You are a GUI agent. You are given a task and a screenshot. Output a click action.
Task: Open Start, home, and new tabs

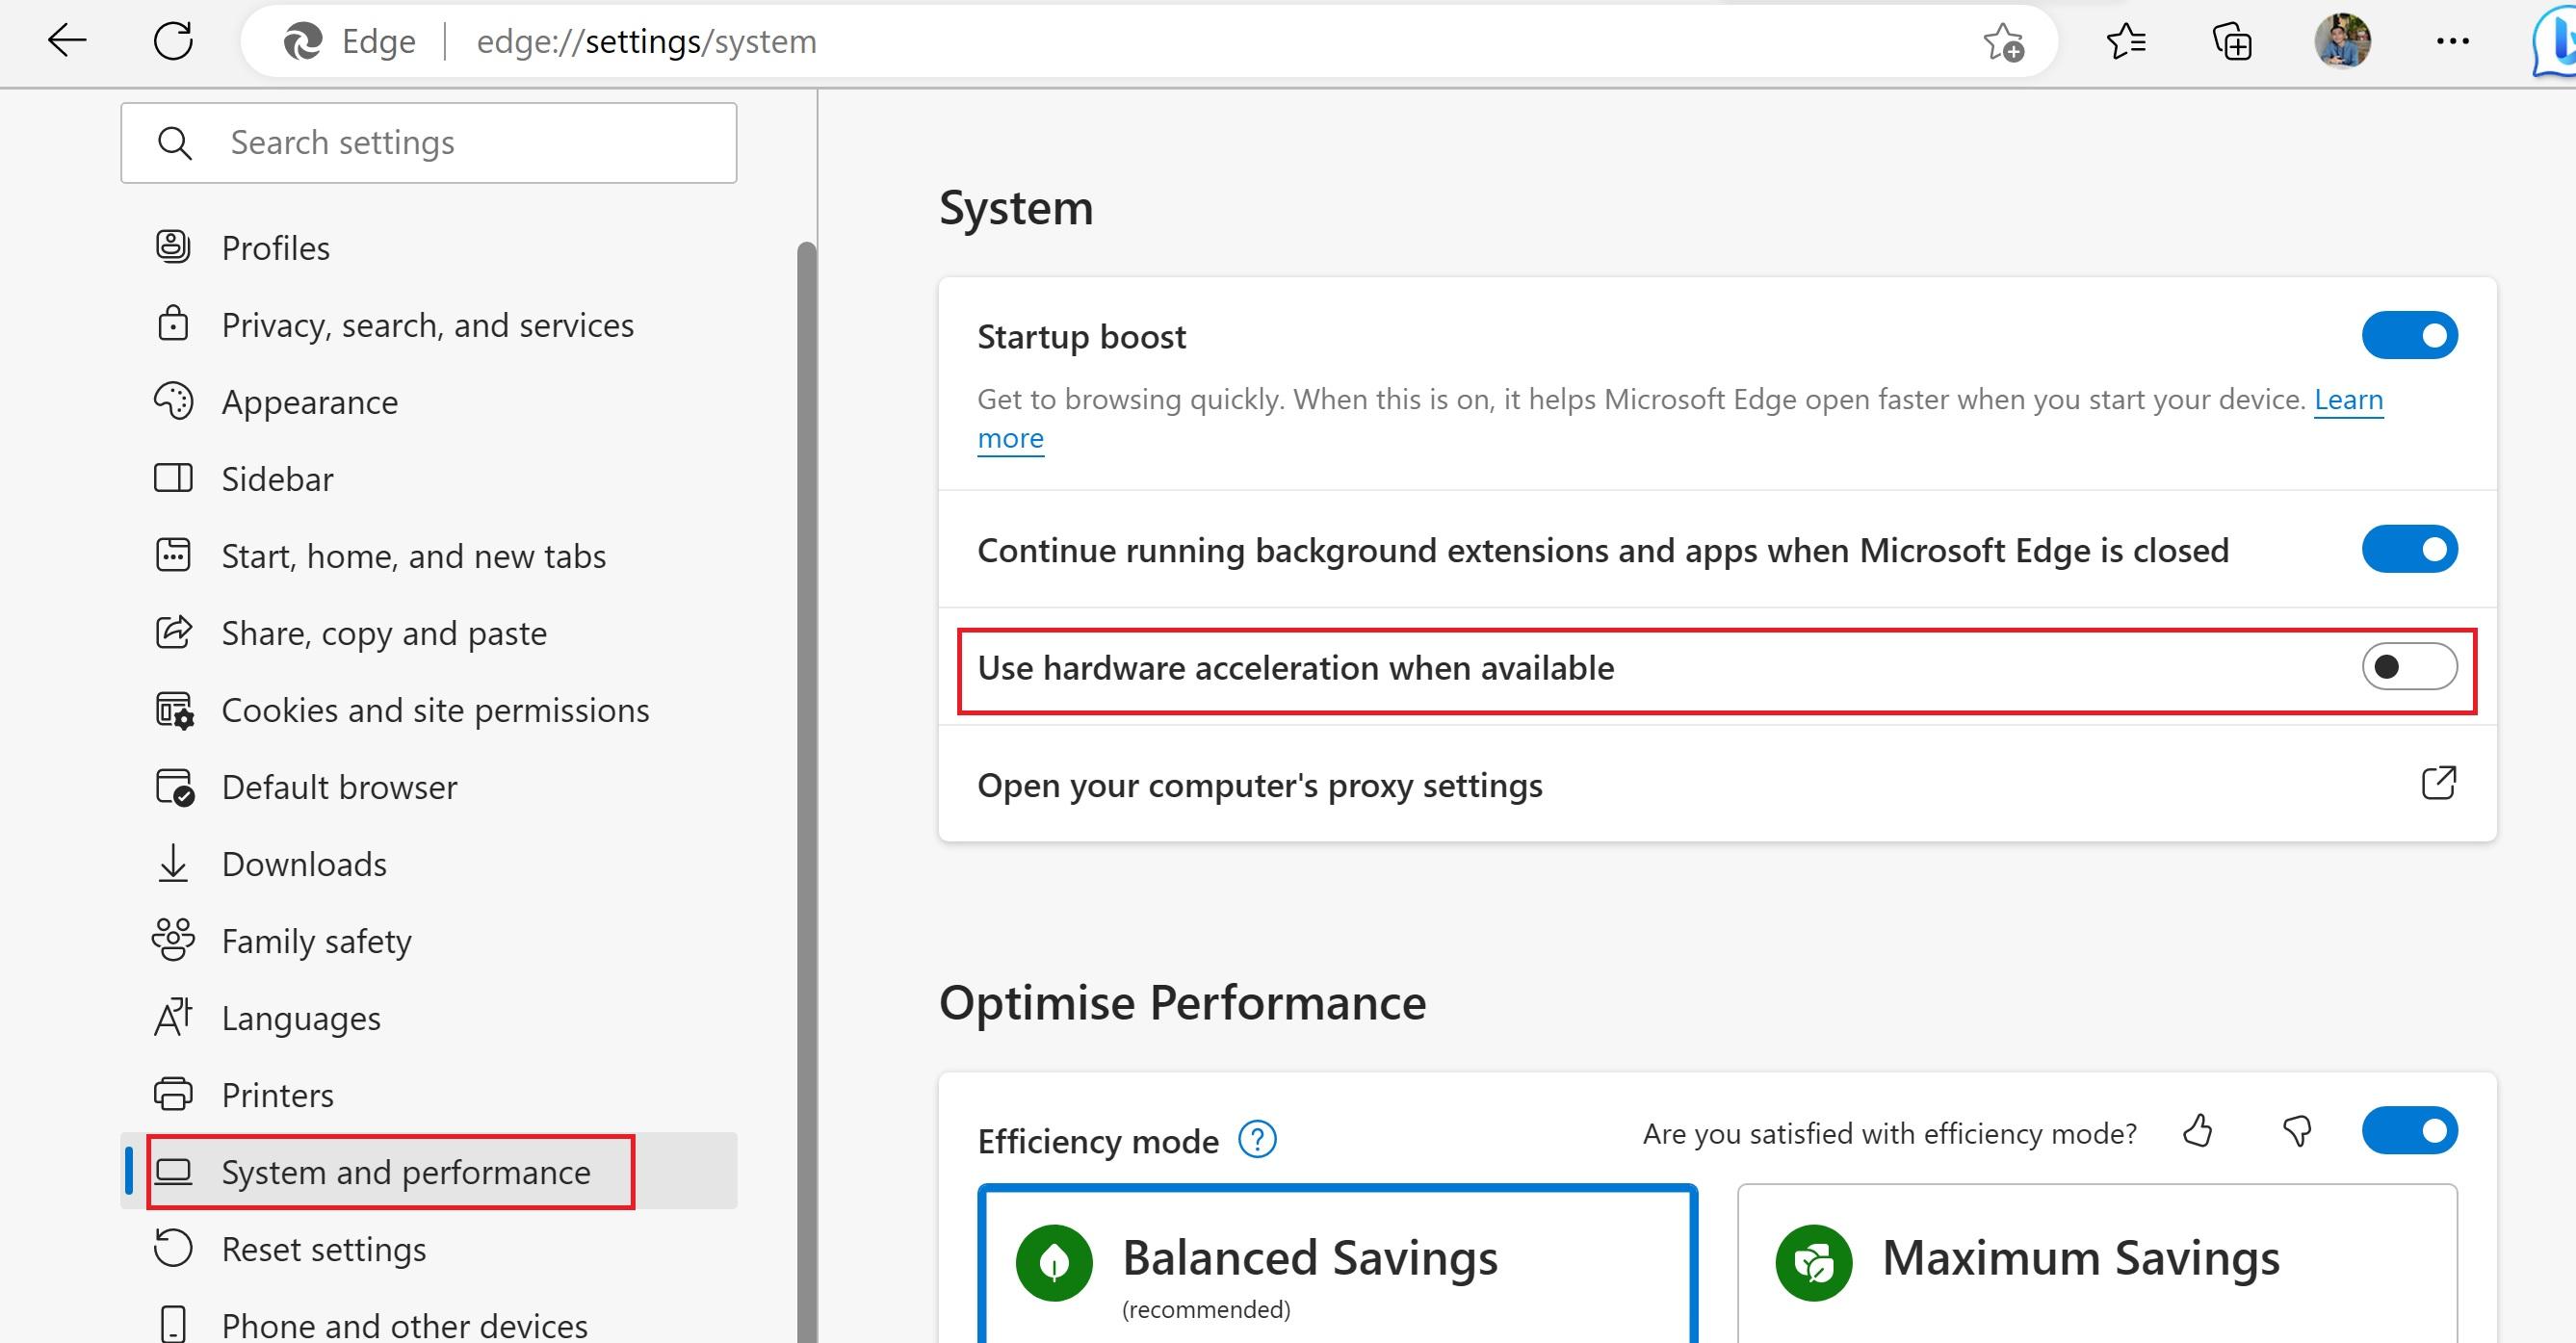(x=429, y=555)
